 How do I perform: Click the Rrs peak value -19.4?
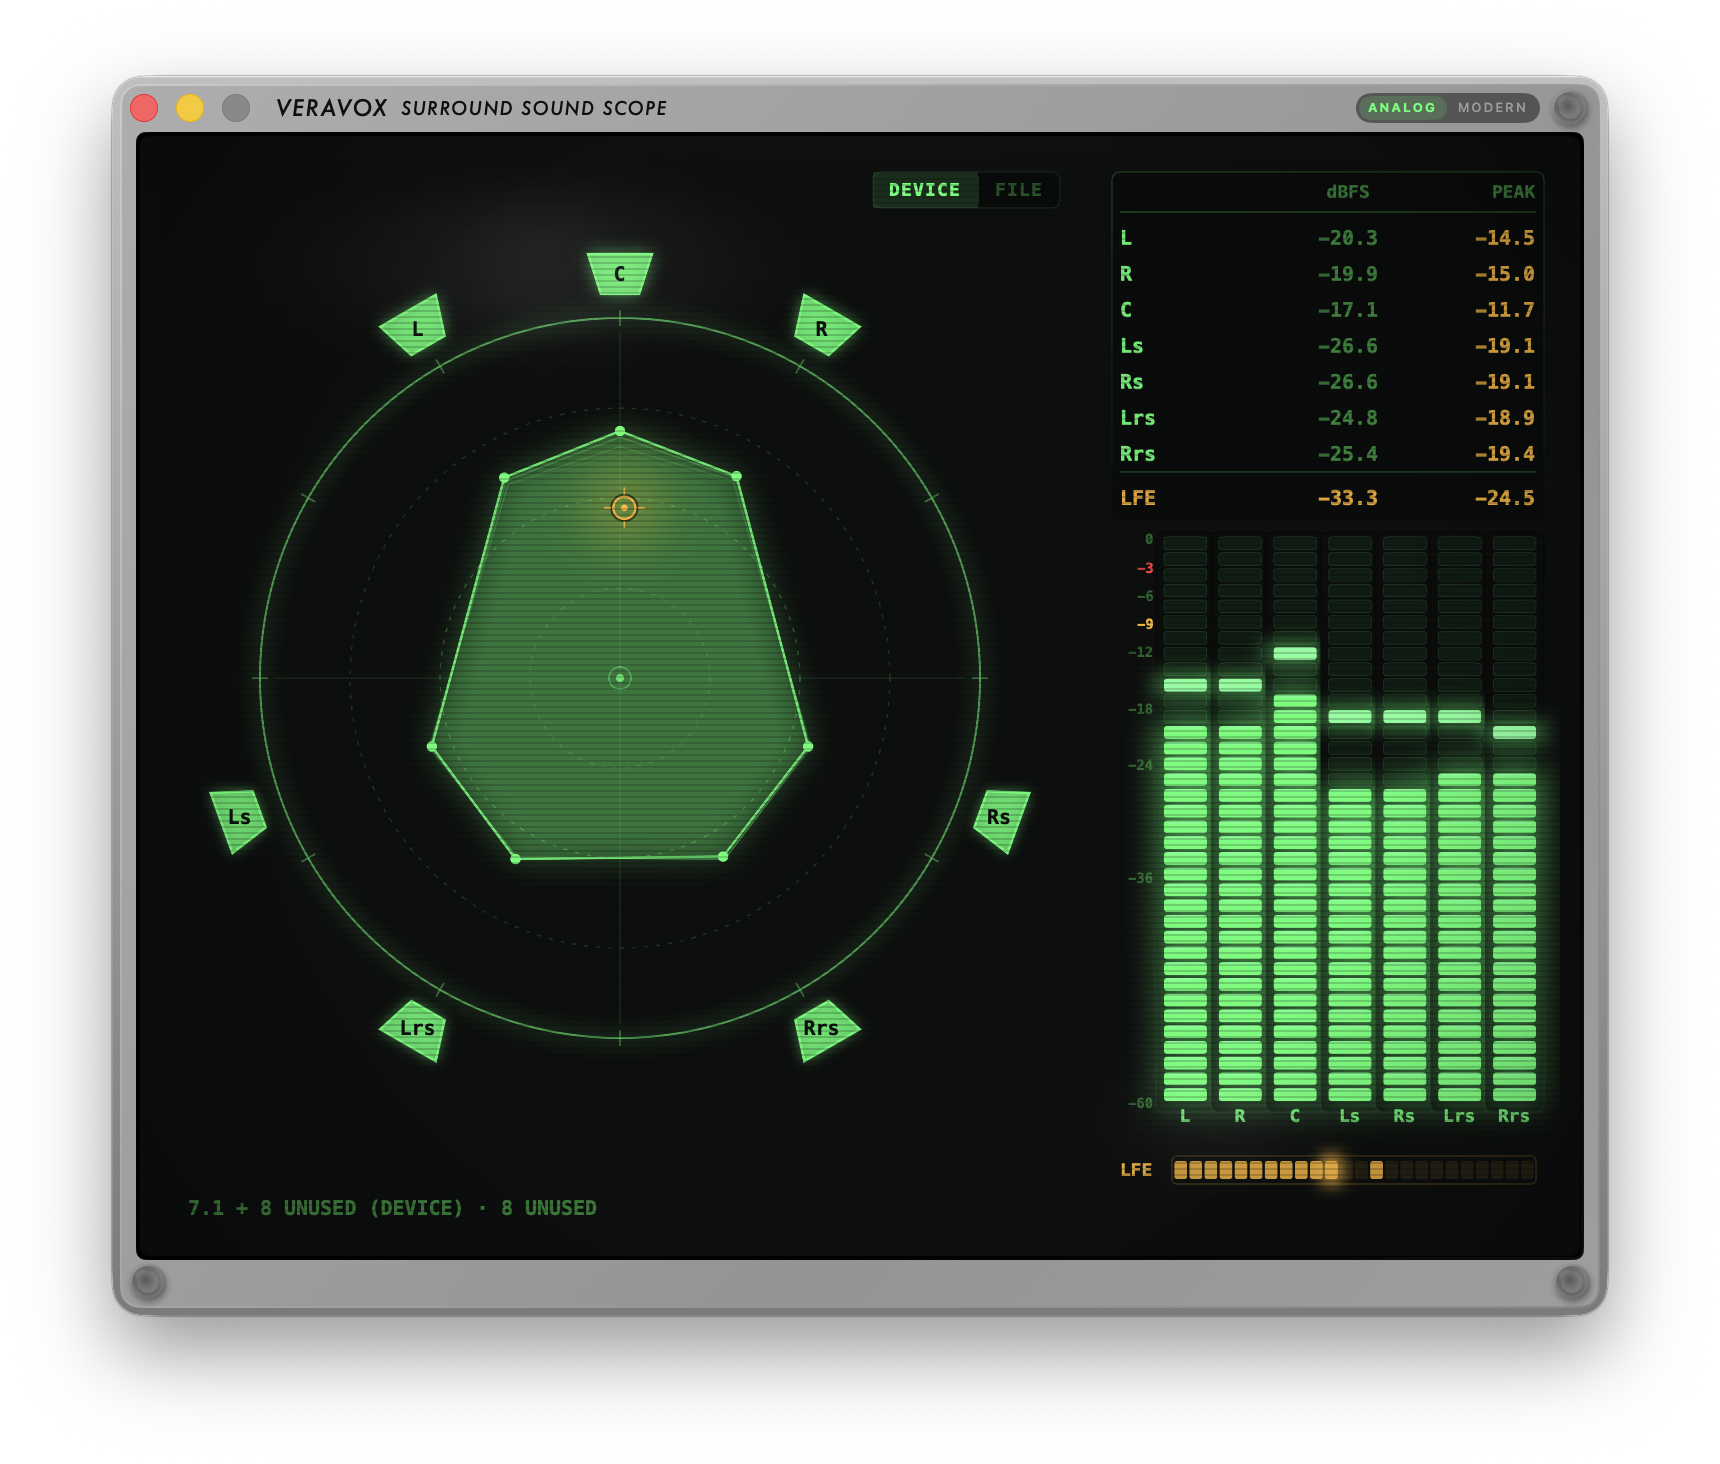pos(1505,454)
